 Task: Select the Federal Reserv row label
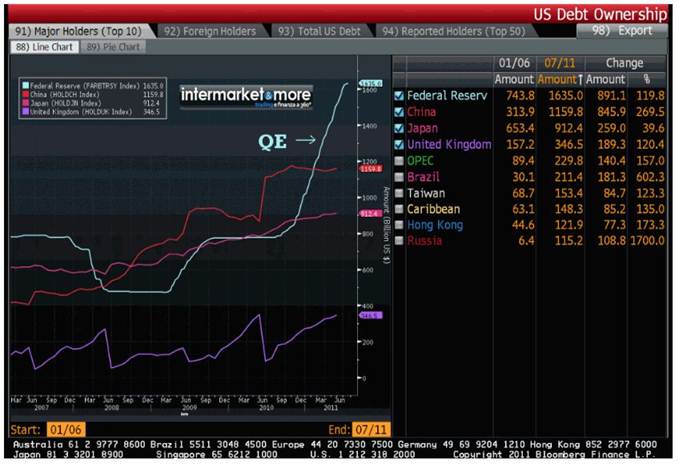[x=447, y=96]
